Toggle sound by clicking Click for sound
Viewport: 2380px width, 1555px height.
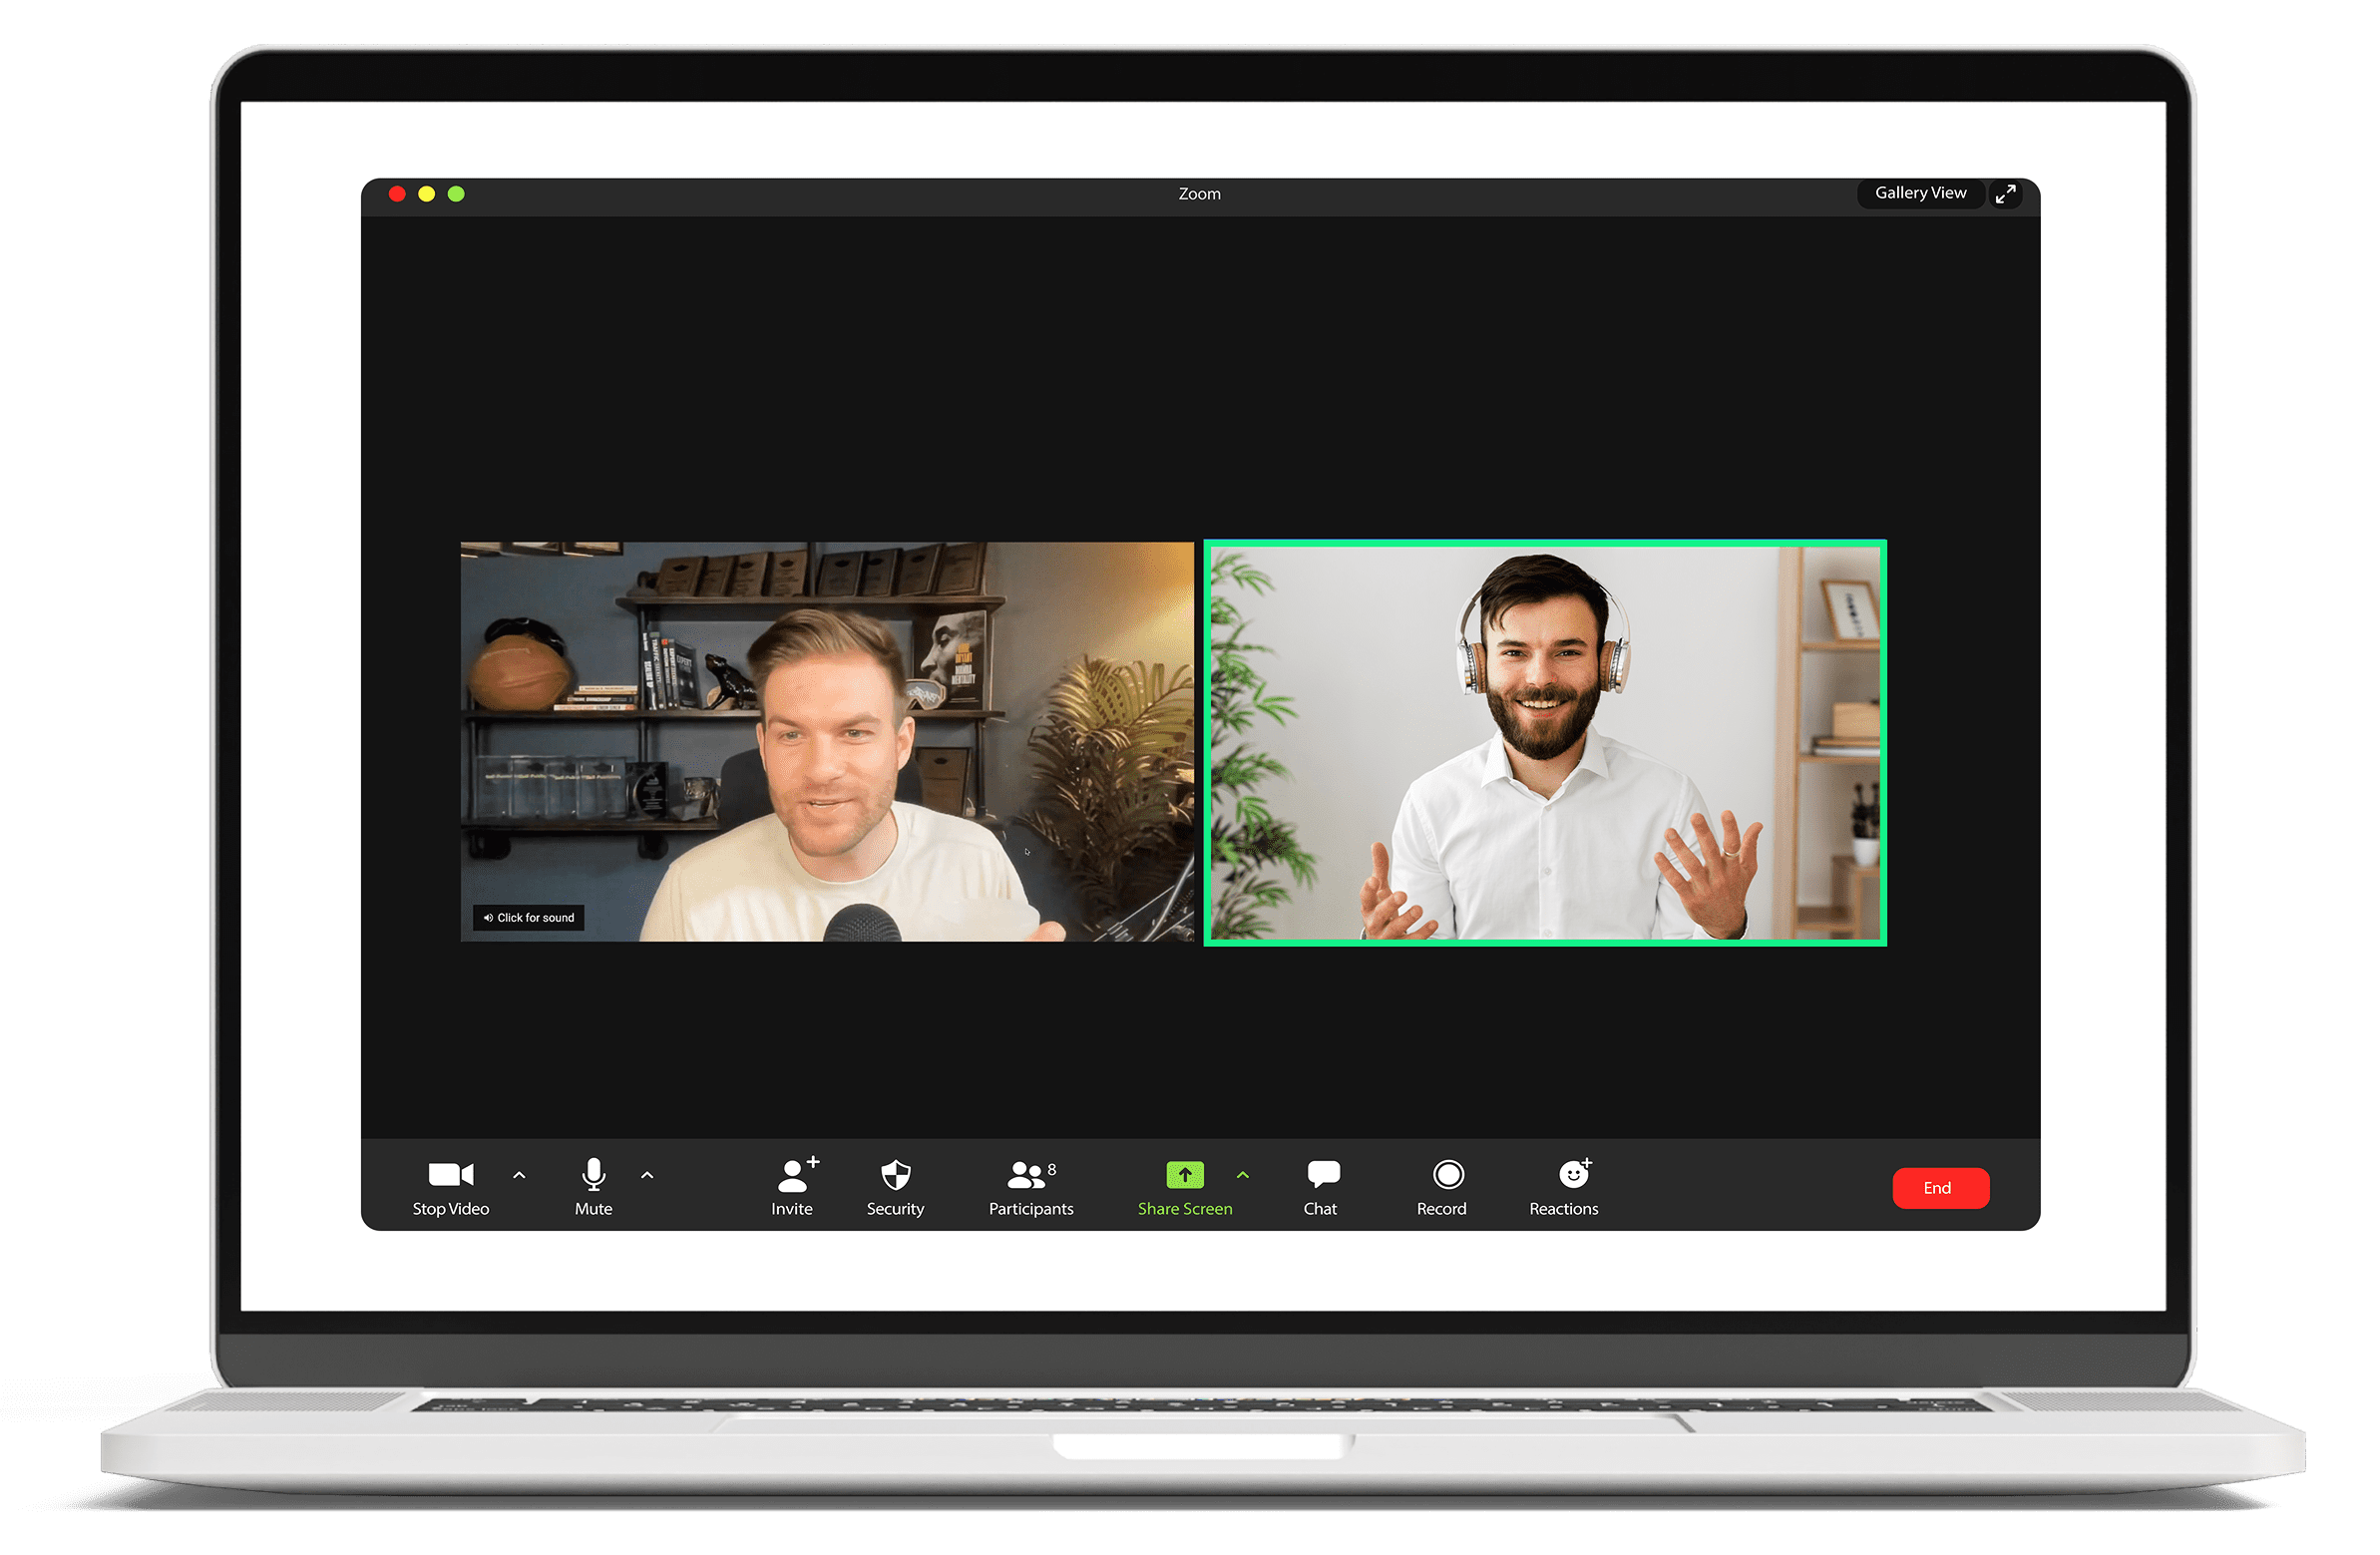pos(529,917)
